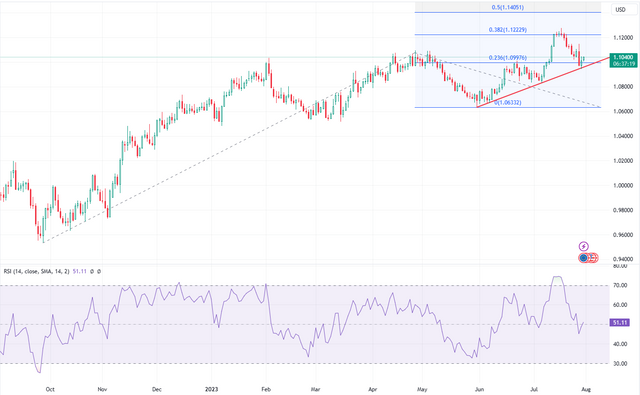Click the purple 51.11 RSI axis label
Viewport: 640px width, 395px height.
620,323
